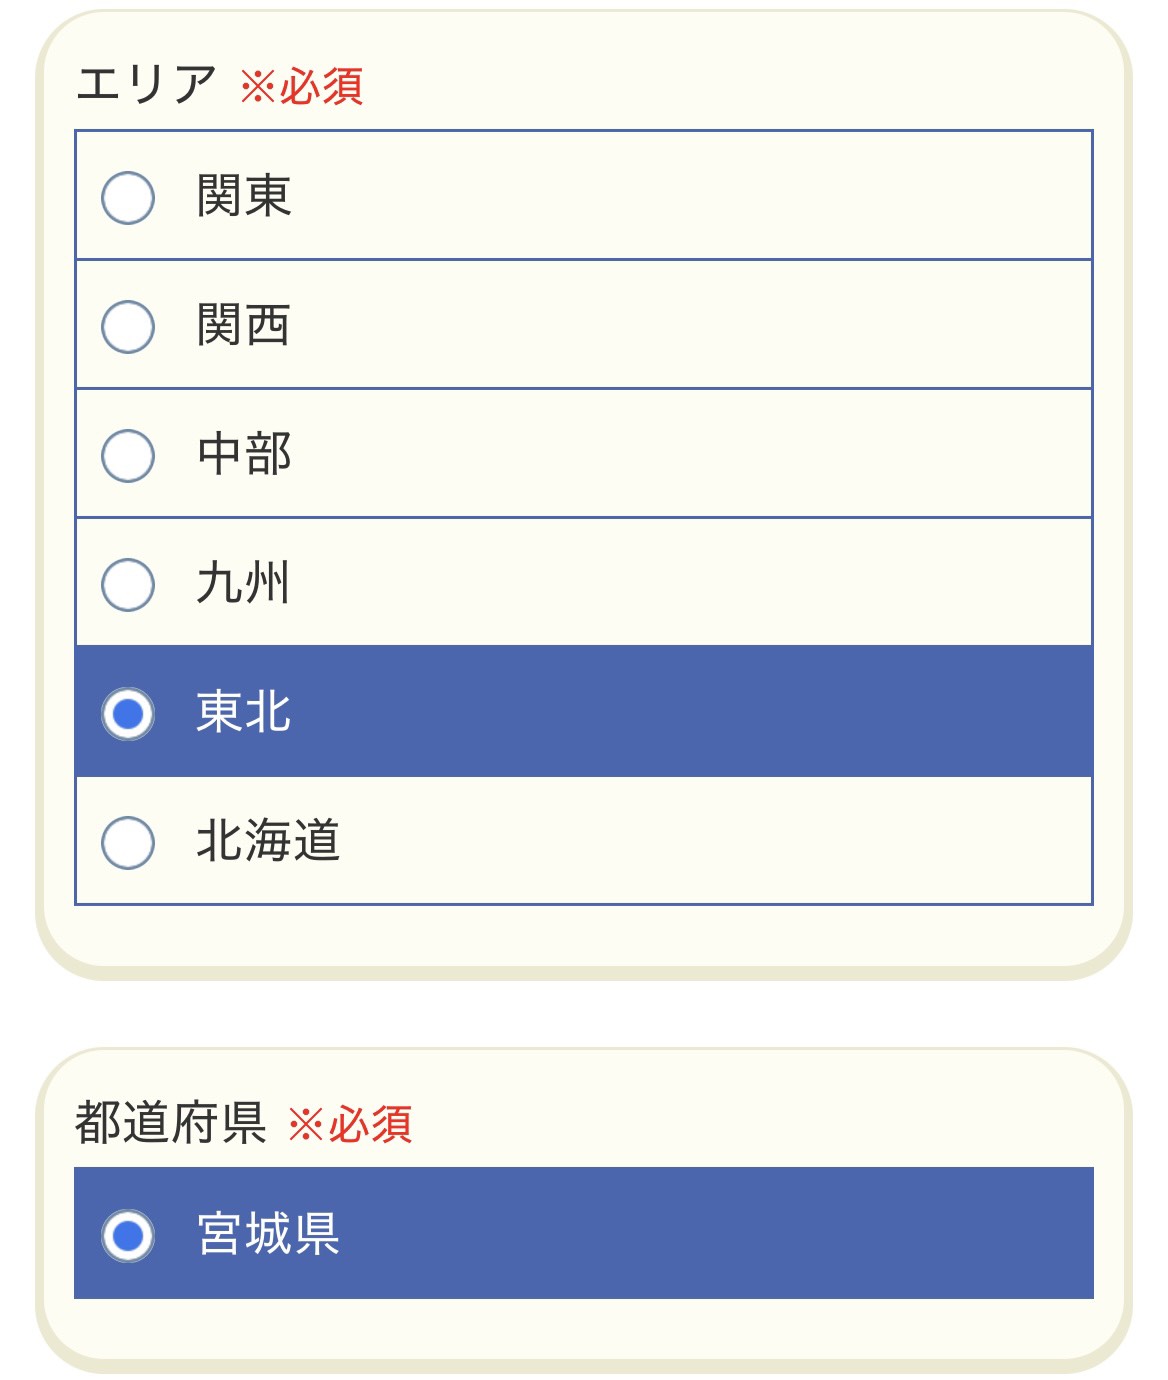Select the 関東 radio button
The image size is (1168, 1380).
(128, 197)
